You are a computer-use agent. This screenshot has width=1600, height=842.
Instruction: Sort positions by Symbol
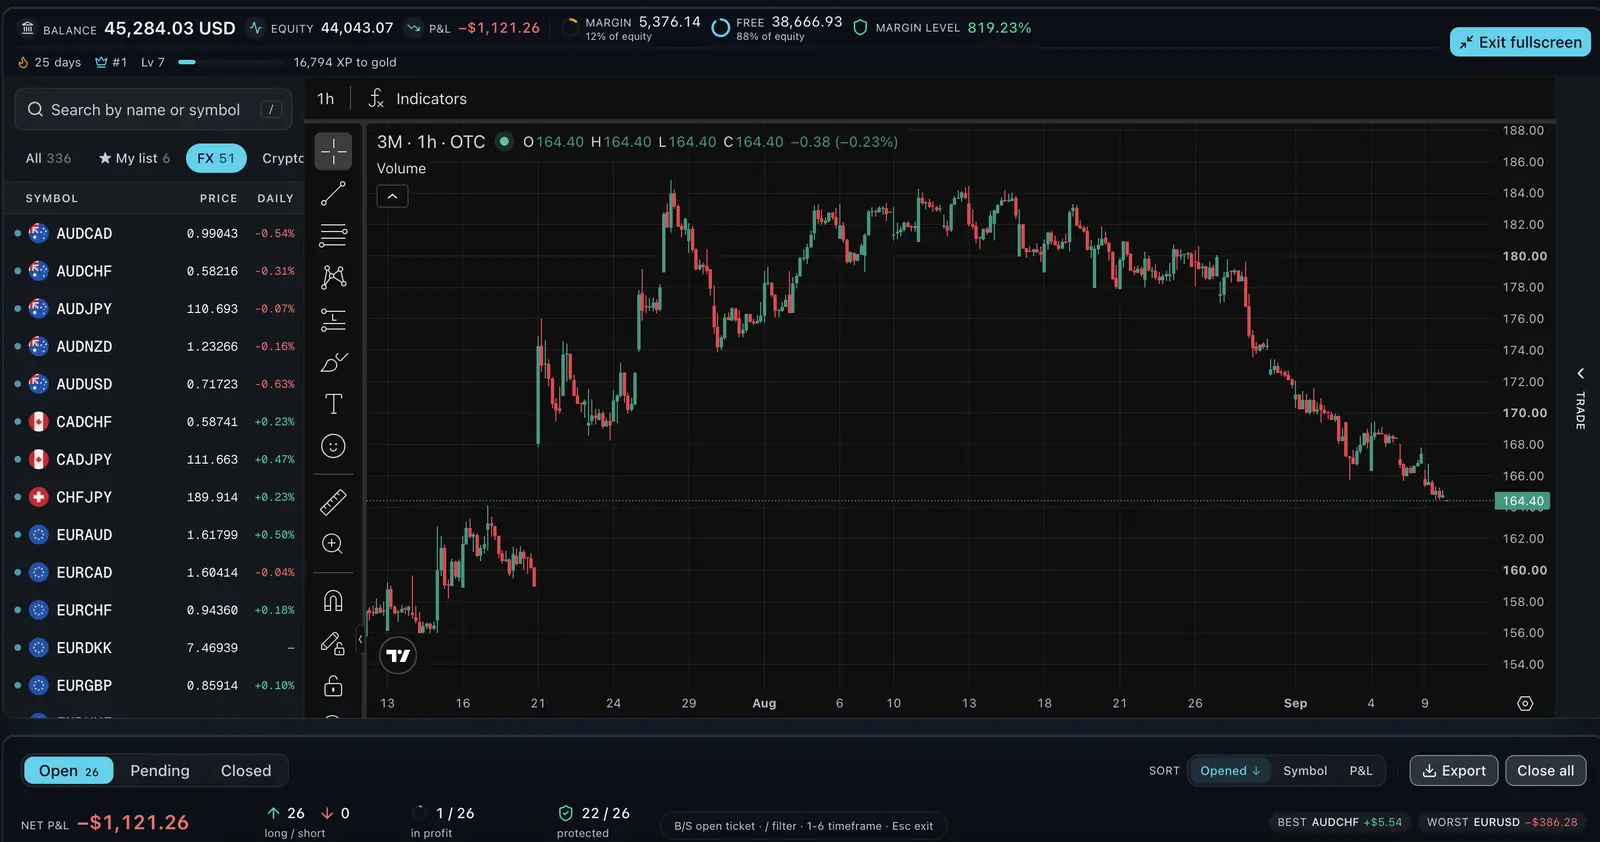[1305, 770]
